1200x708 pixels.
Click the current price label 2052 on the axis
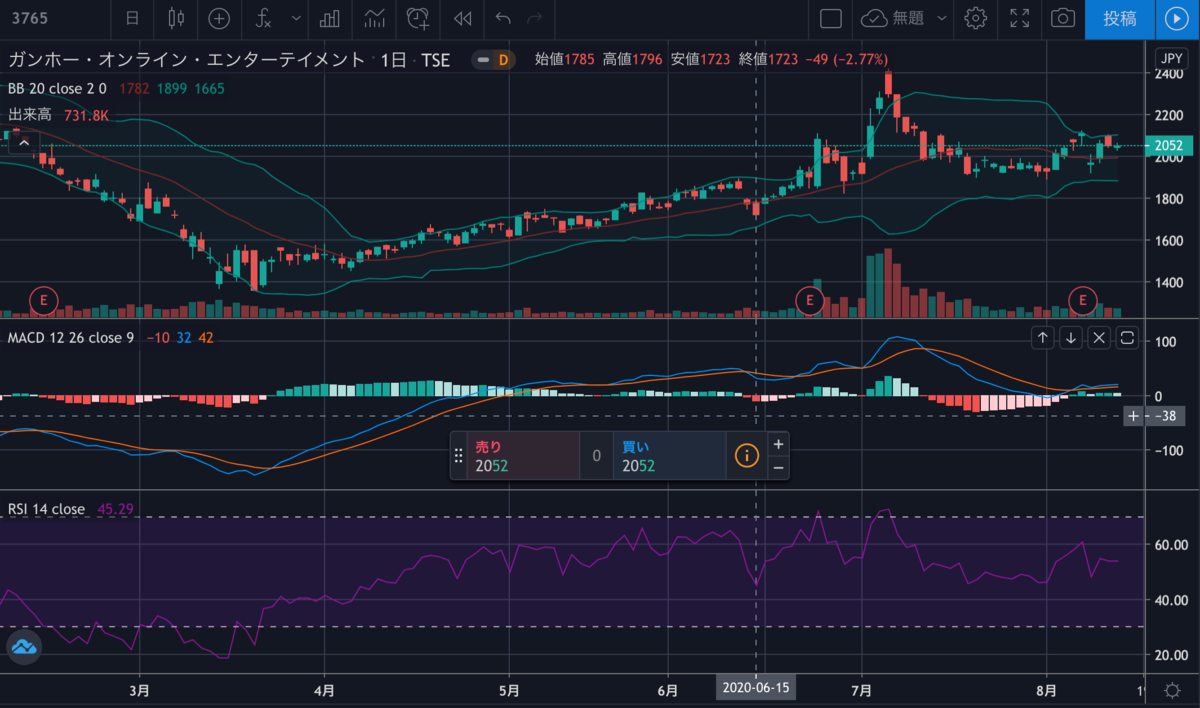pos(1168,146)
